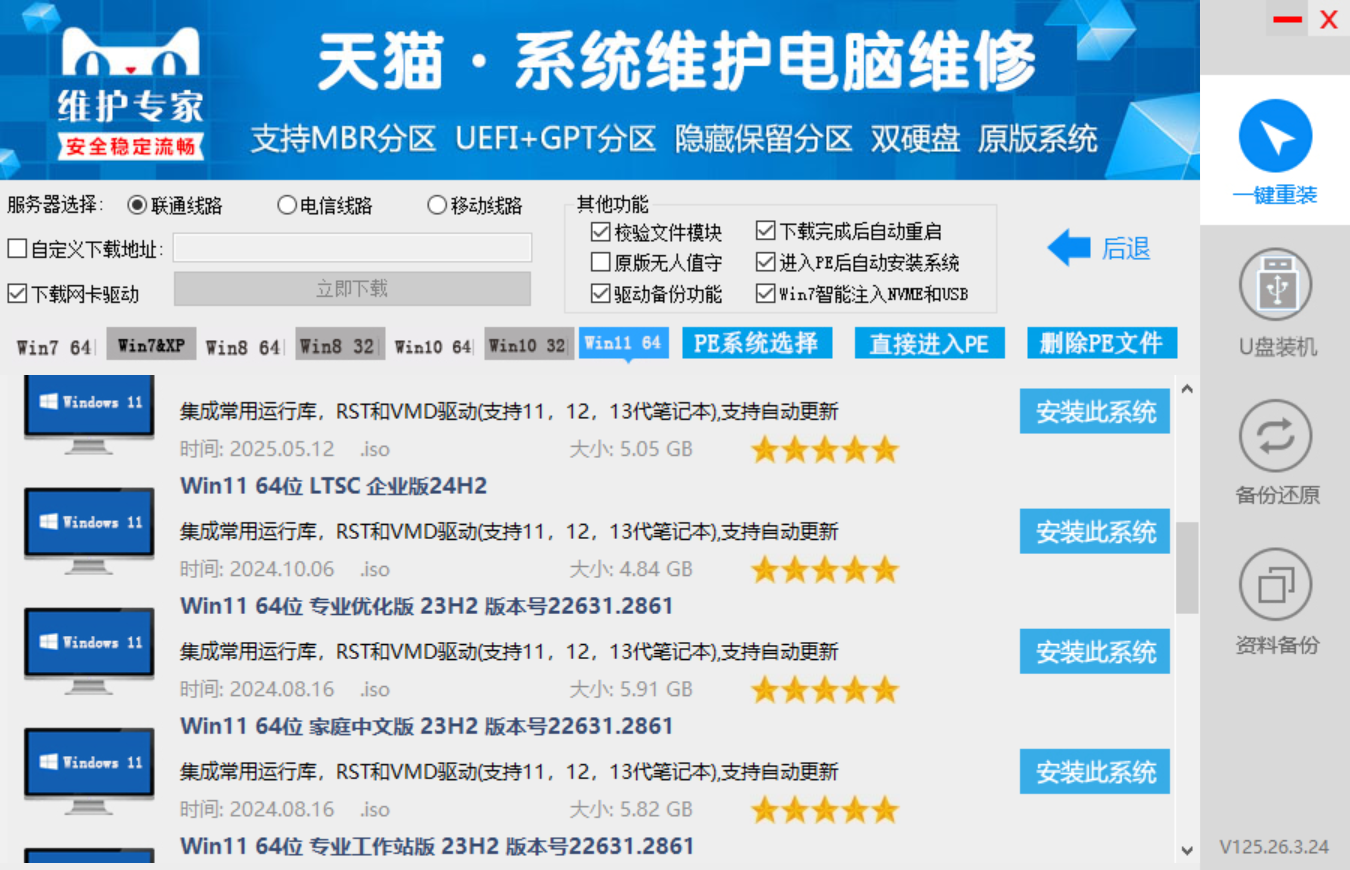Switch to the Win8 64 tab
The height and width of the screenshot is (870, 1350).
(x=242, y=347)
